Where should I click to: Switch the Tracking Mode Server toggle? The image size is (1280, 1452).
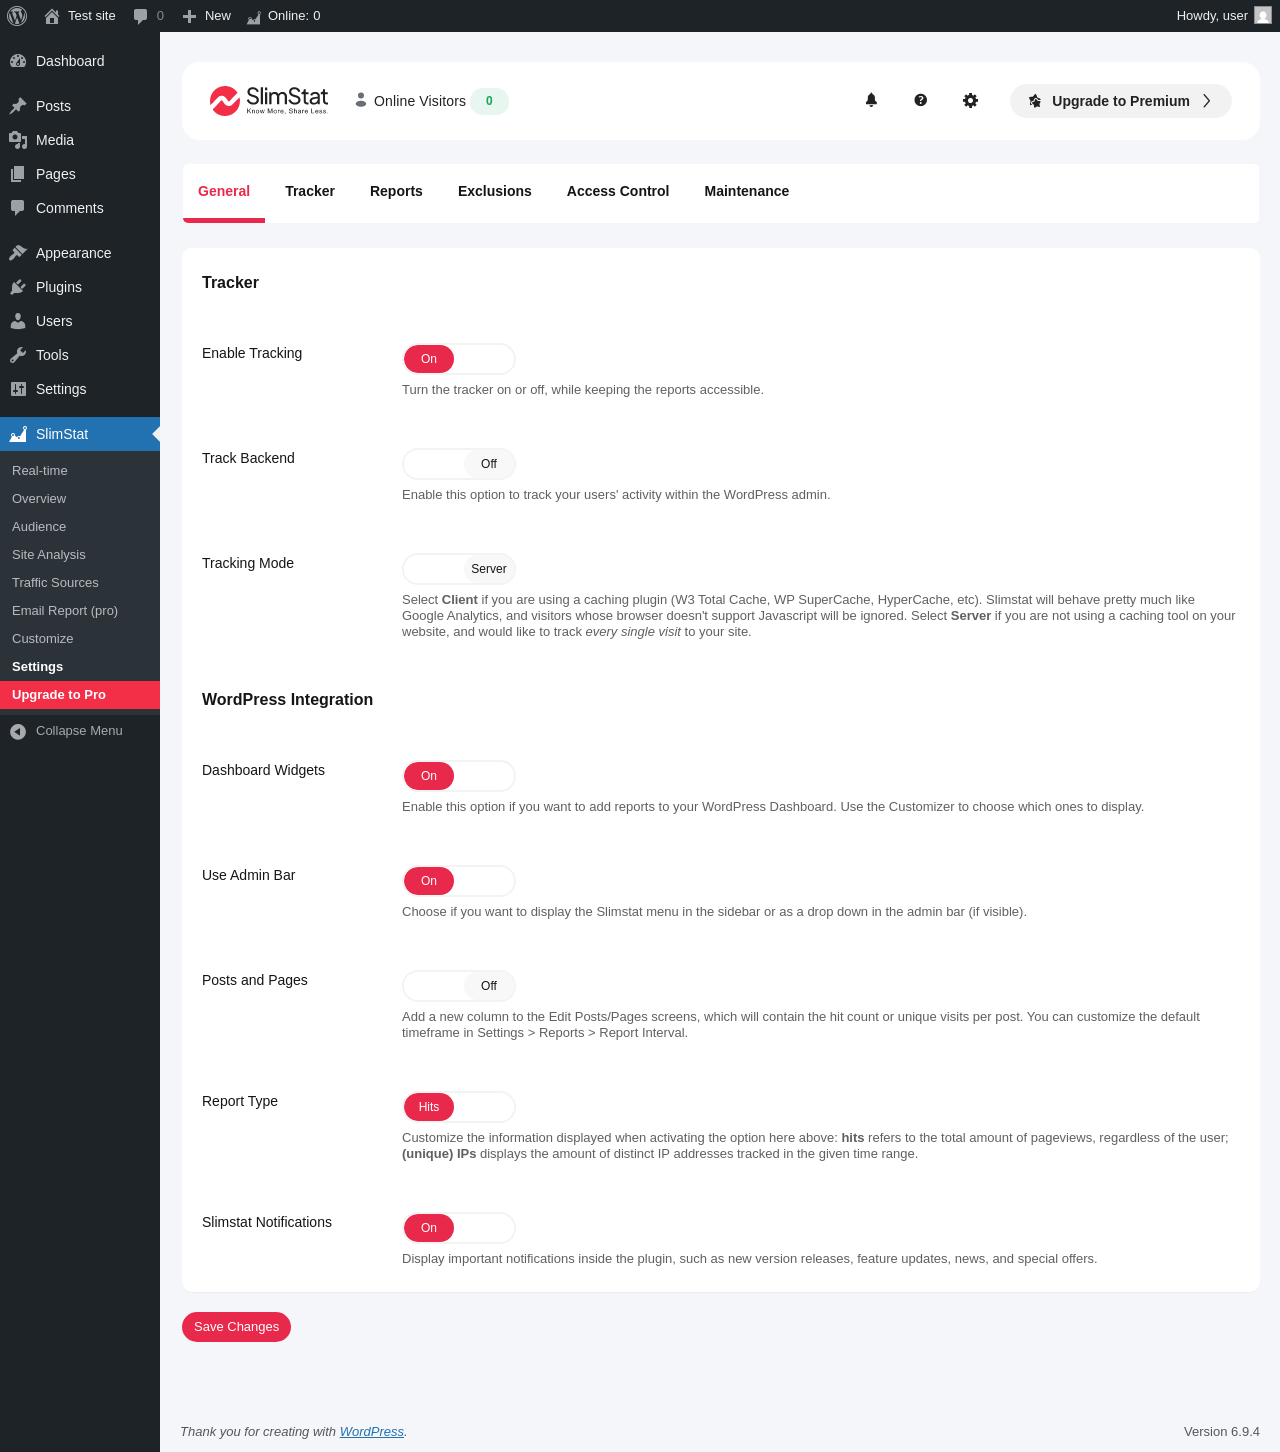click(x=459, y=569)
